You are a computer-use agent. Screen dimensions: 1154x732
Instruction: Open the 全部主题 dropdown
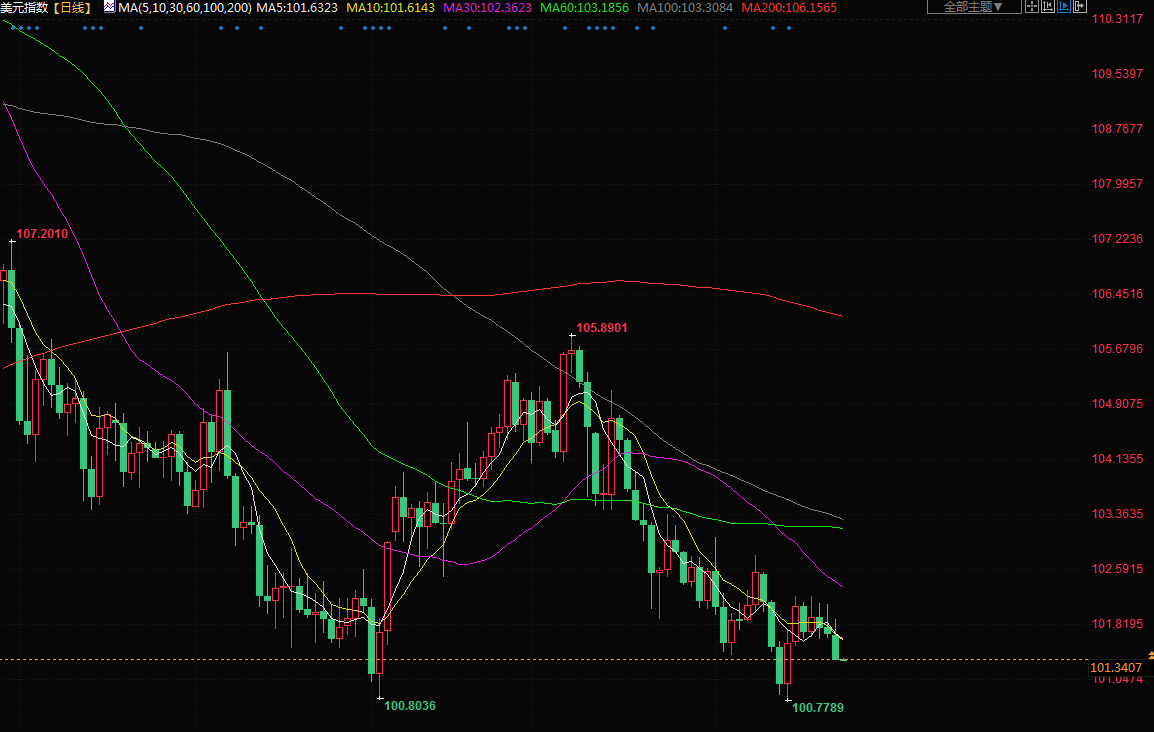click(x=973, y=7)
